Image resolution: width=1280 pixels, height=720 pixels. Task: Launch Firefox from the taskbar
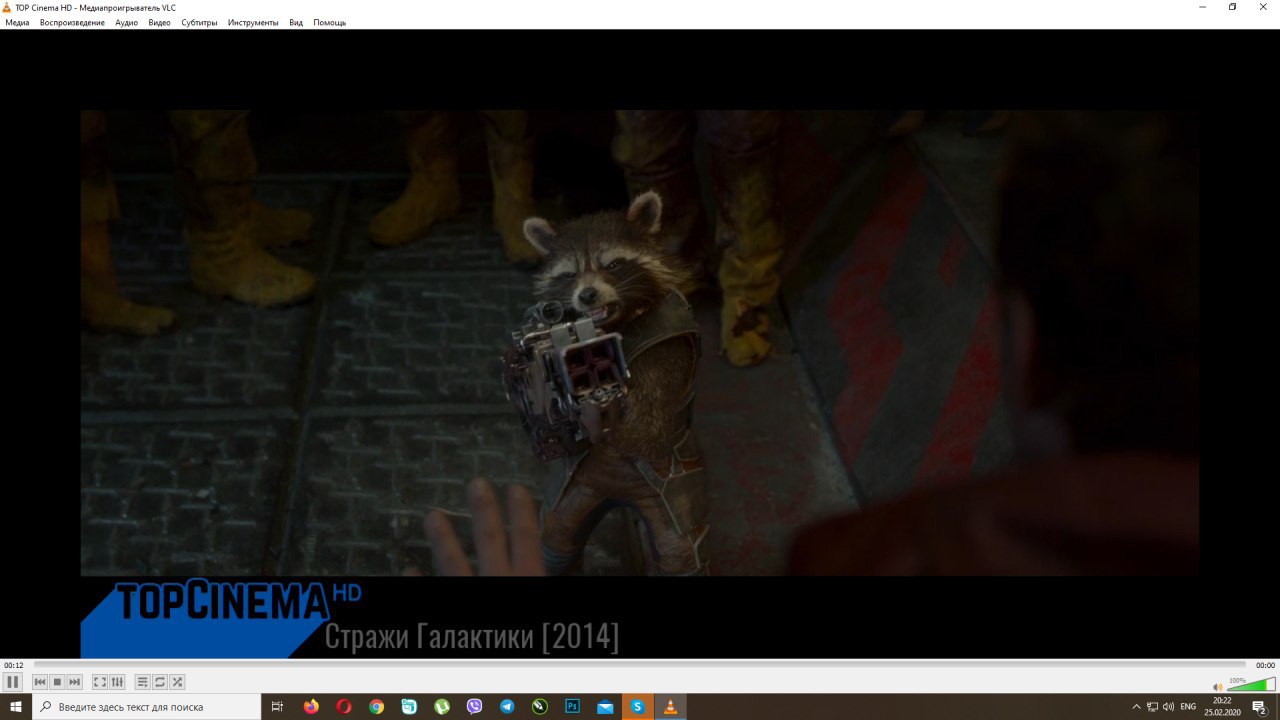pos(311,707)
